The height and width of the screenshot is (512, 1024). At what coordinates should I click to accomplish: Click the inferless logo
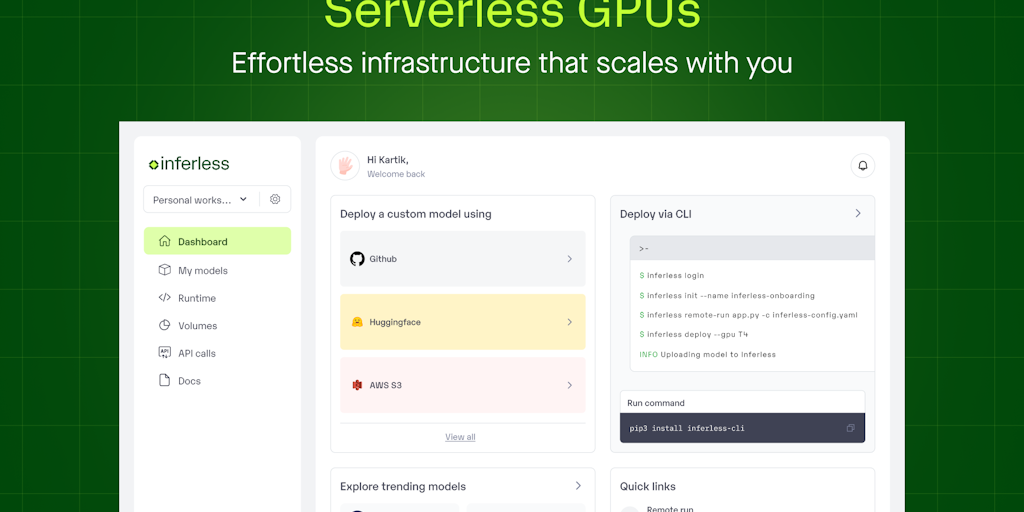pos(189,163)
